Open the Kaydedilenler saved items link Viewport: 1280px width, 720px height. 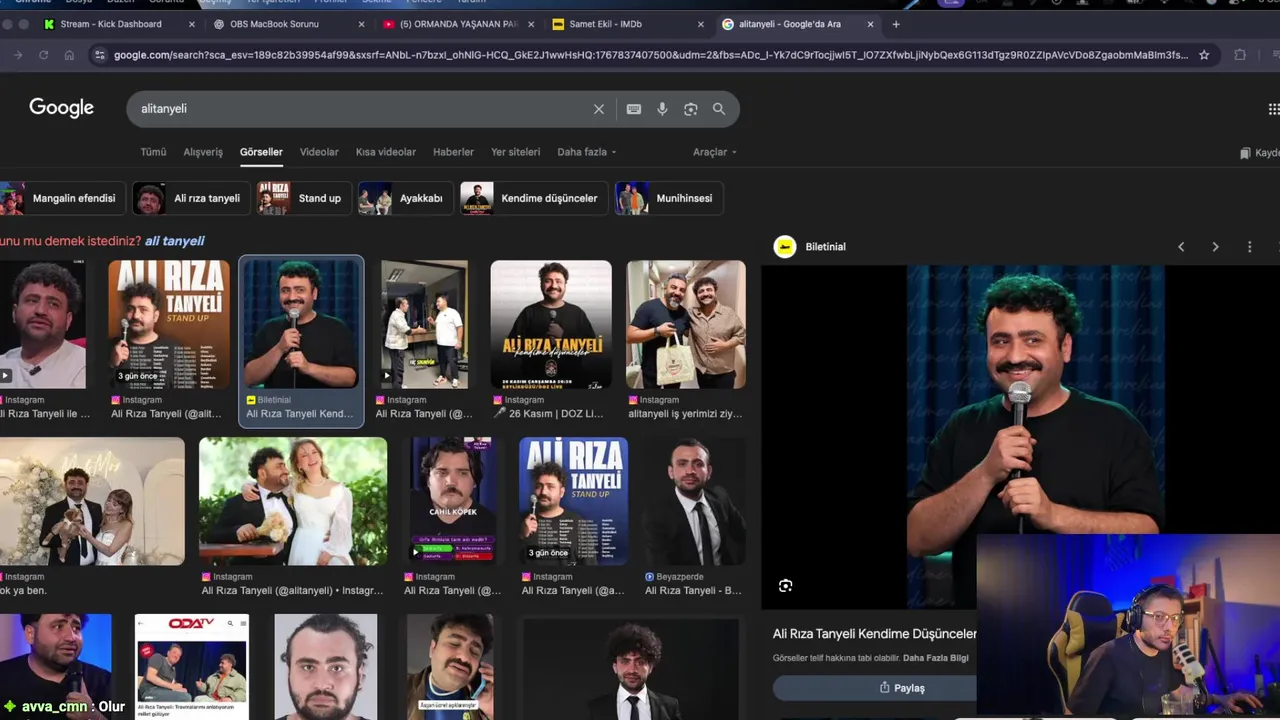coord(1260,153)
